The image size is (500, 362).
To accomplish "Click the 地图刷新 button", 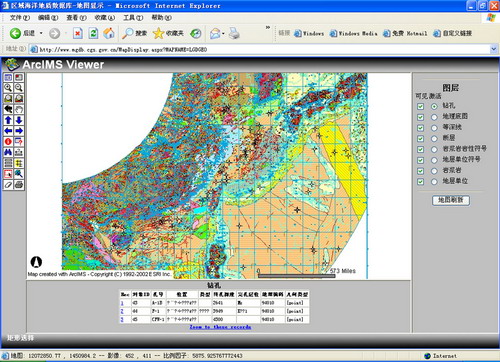I will click(x=451, y=200).
